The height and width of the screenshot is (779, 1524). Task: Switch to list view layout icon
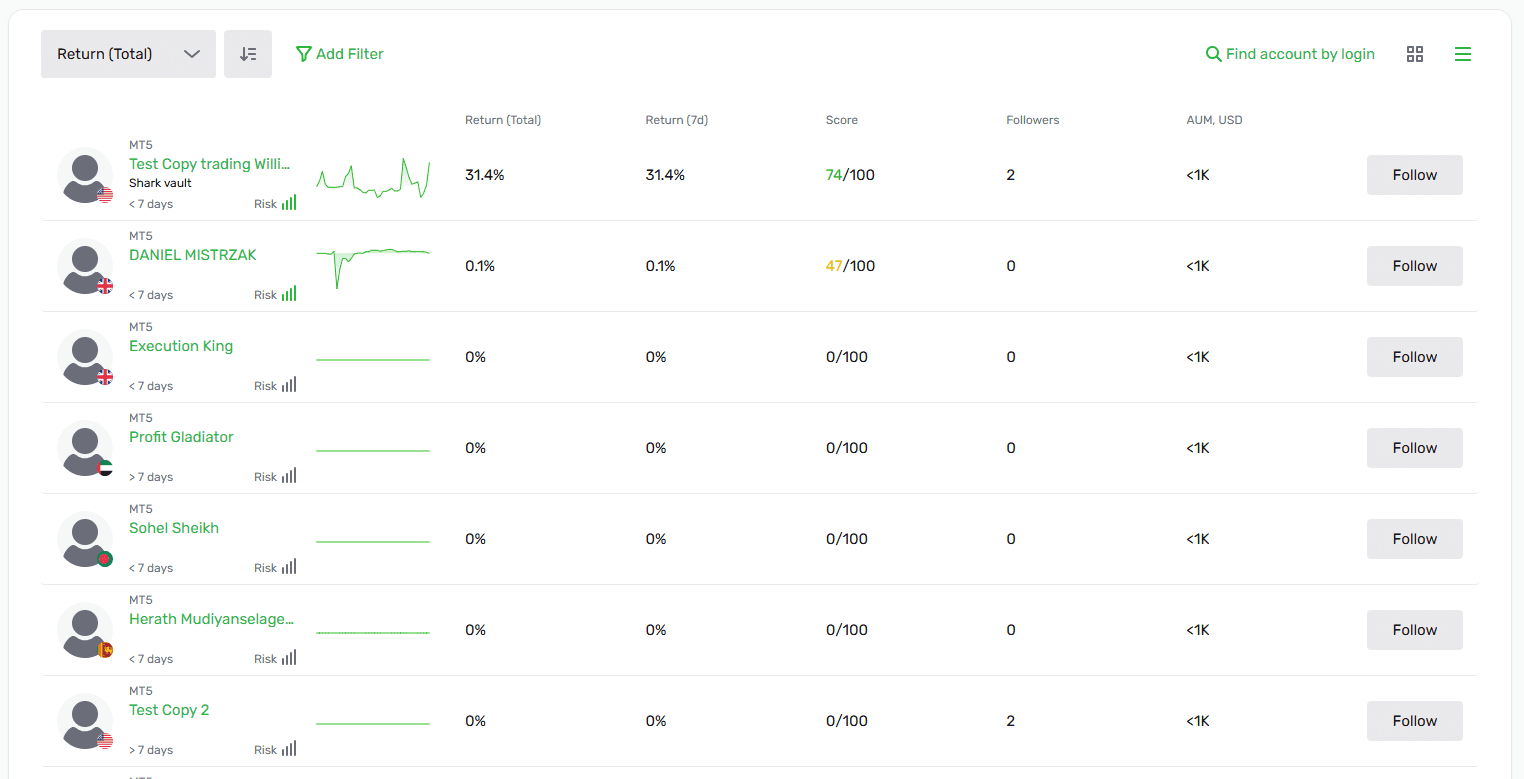tap(1462, 54)
